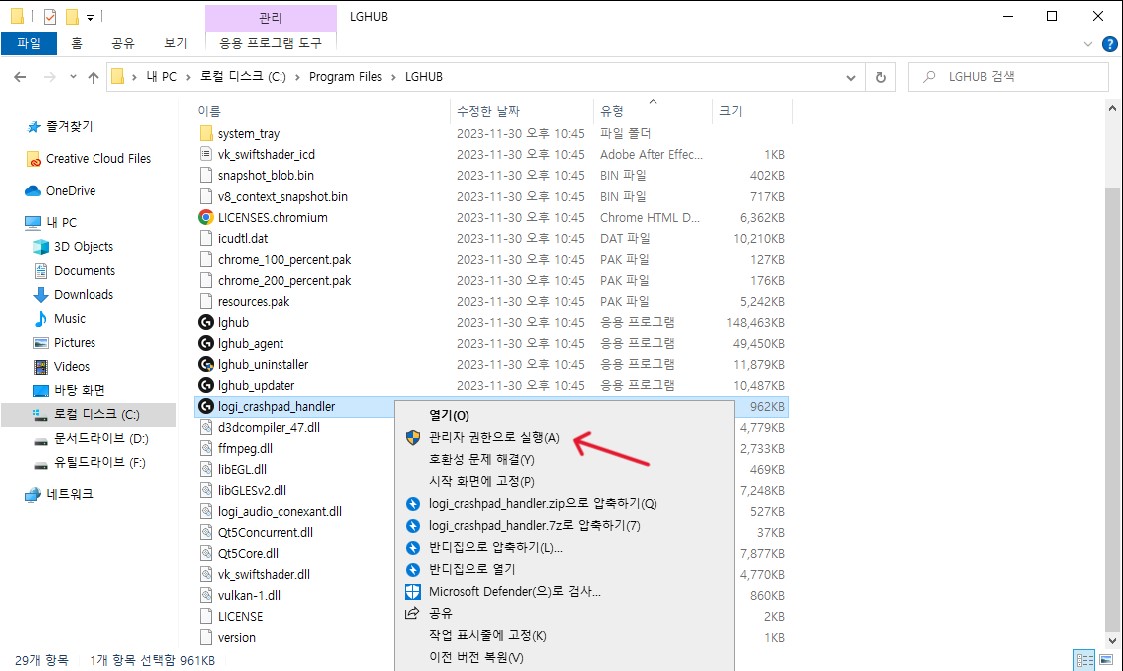
Task: Click the Bandizip icon next to 7z compress entry
Action: (x=413, y=526)
